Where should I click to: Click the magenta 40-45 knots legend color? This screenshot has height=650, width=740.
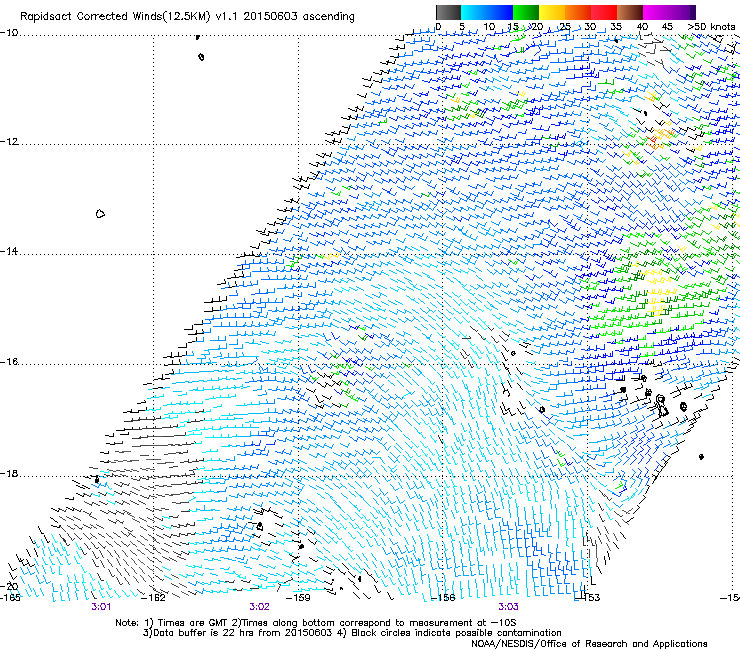(x=656, y=12)
